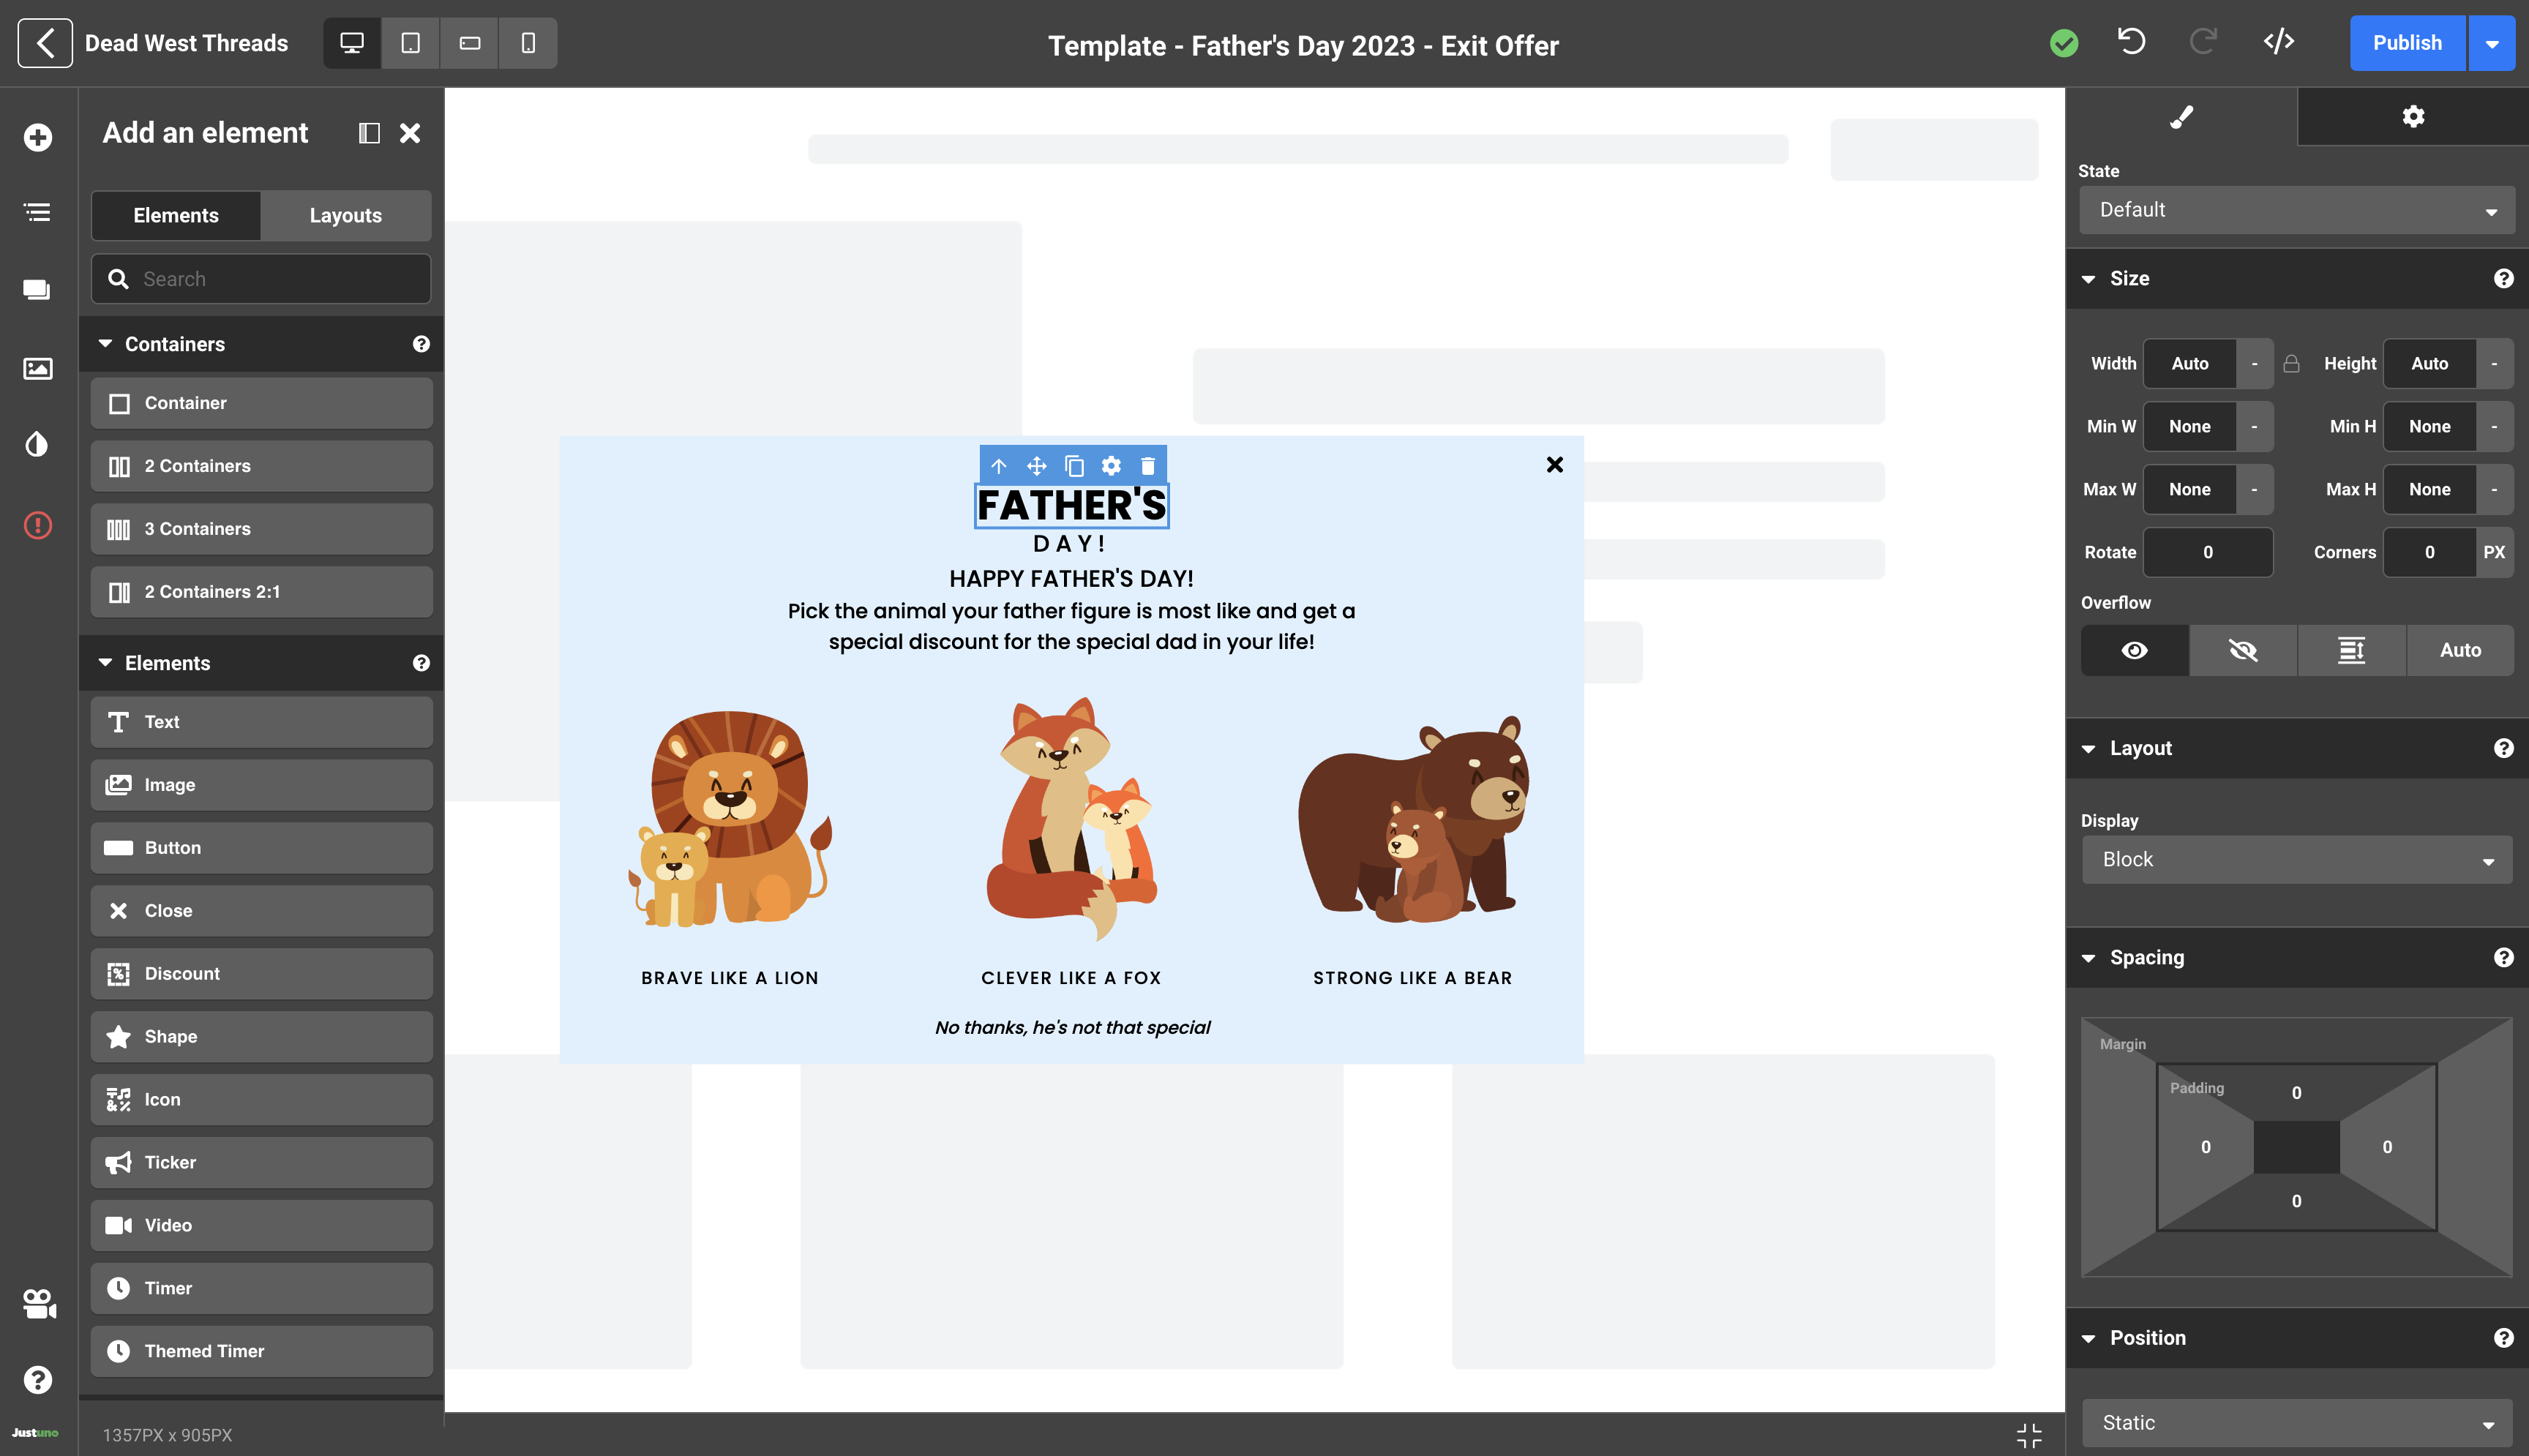
Task: Open the color theme droplet icon
Action: 37,444
